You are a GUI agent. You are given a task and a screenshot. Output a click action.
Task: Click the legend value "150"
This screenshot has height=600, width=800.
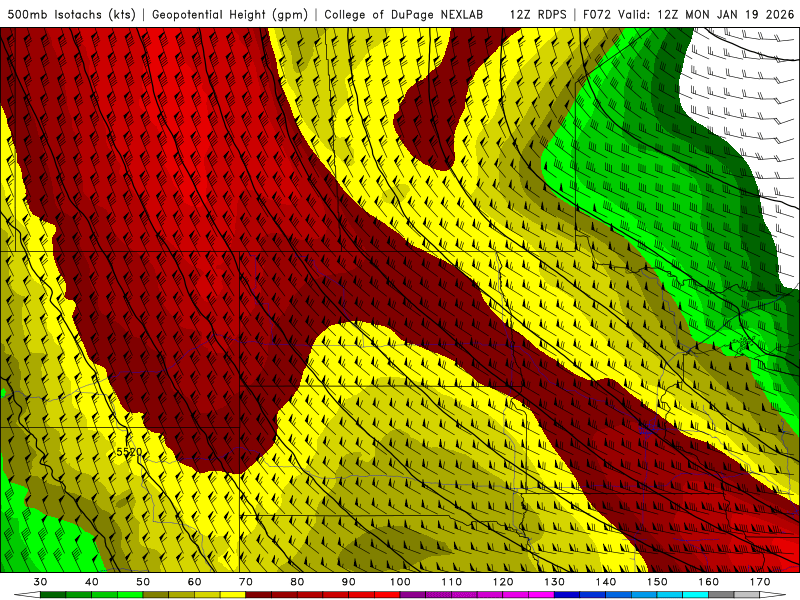657,582
